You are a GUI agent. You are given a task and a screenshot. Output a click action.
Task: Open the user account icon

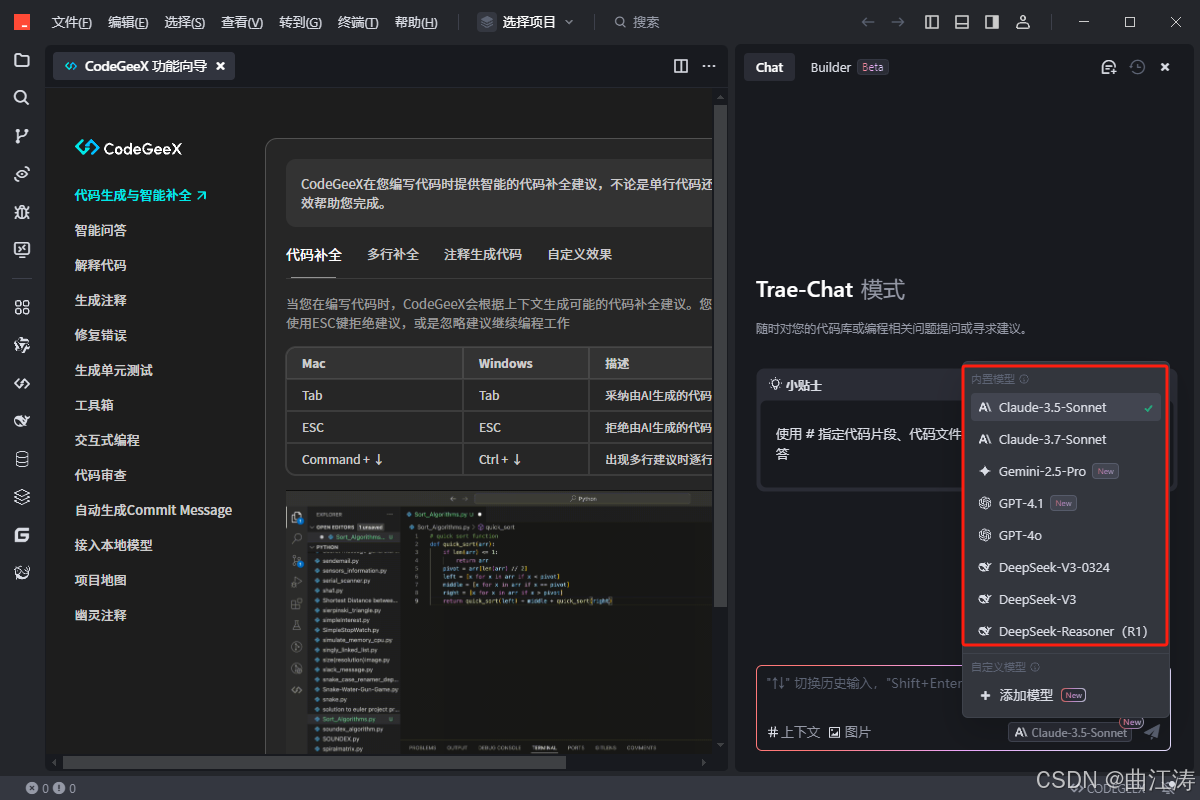1022,22
